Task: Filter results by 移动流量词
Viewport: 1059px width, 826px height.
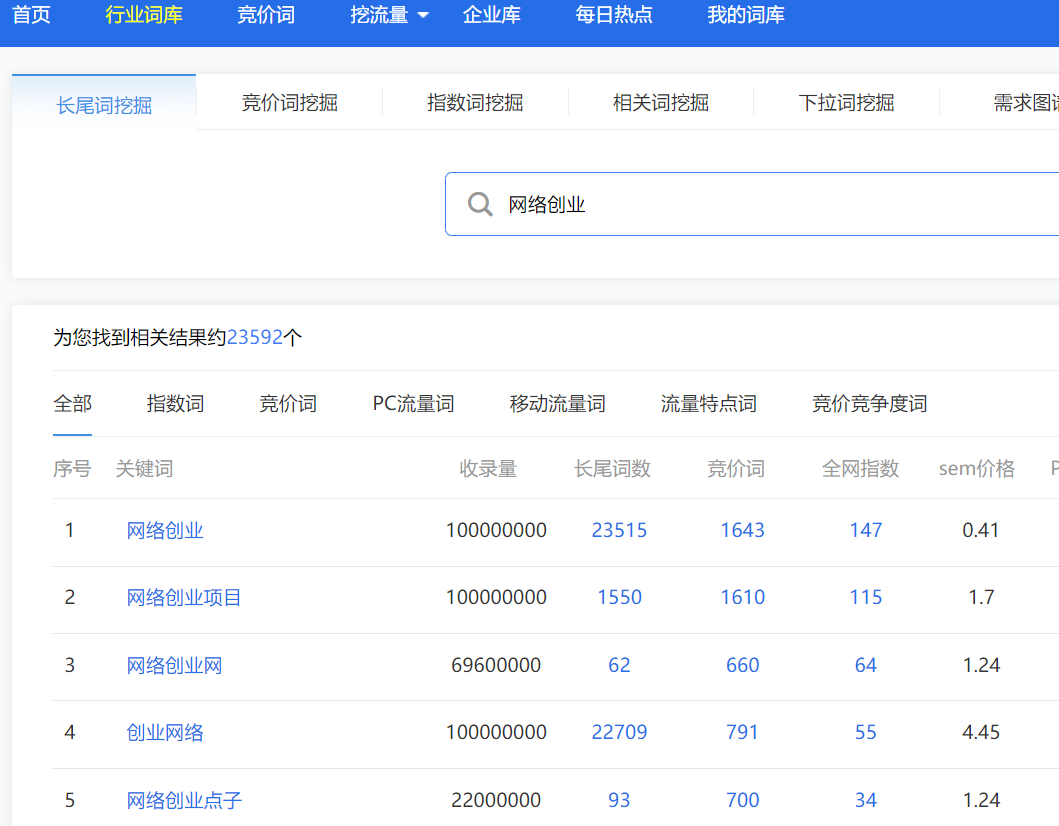Action: coord(556,403)
